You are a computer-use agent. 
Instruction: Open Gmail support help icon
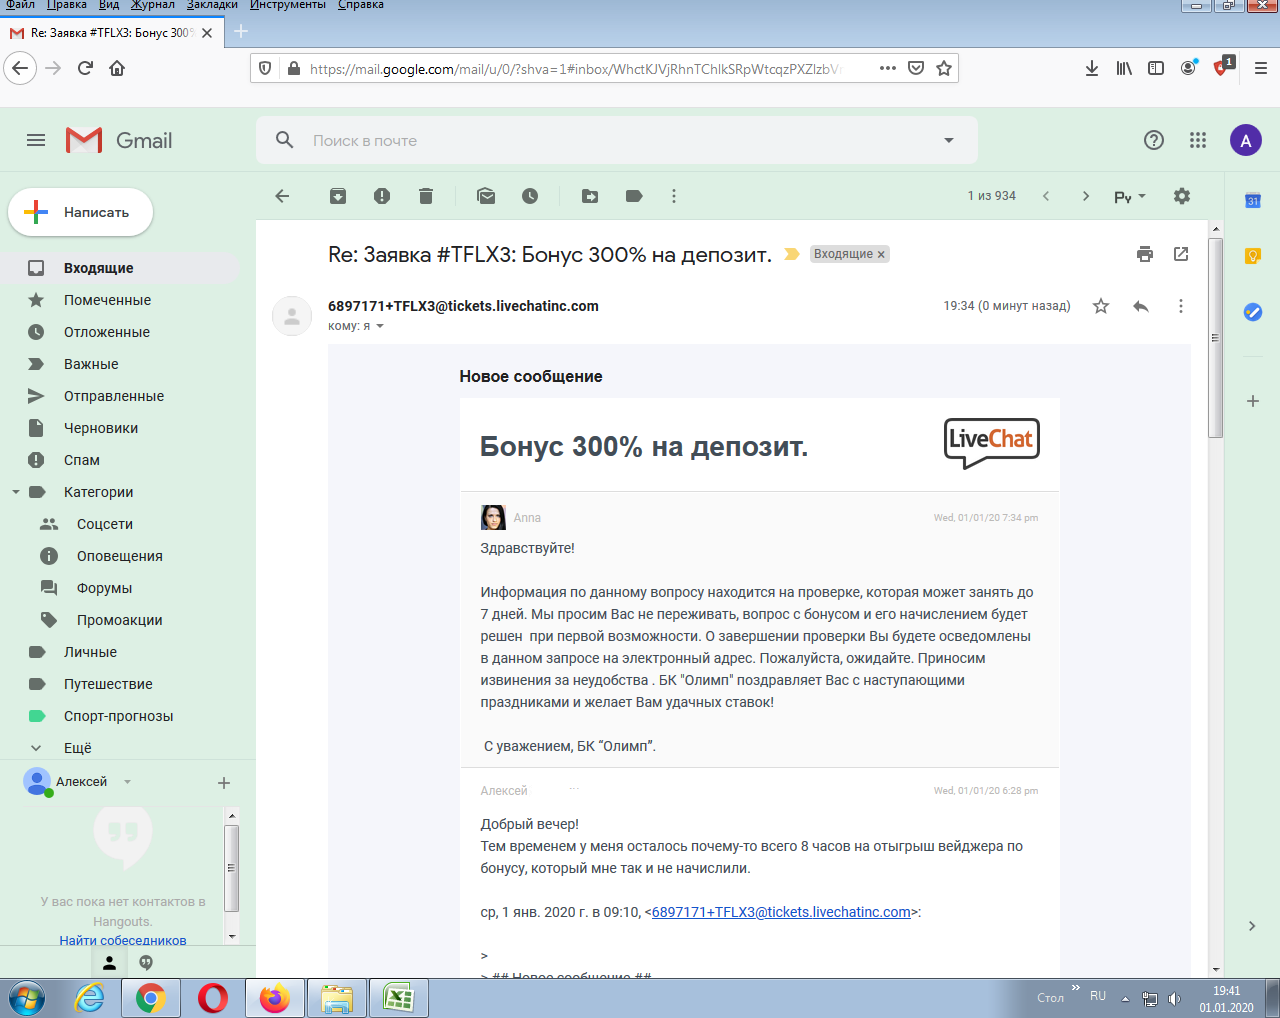(1154, 140)
